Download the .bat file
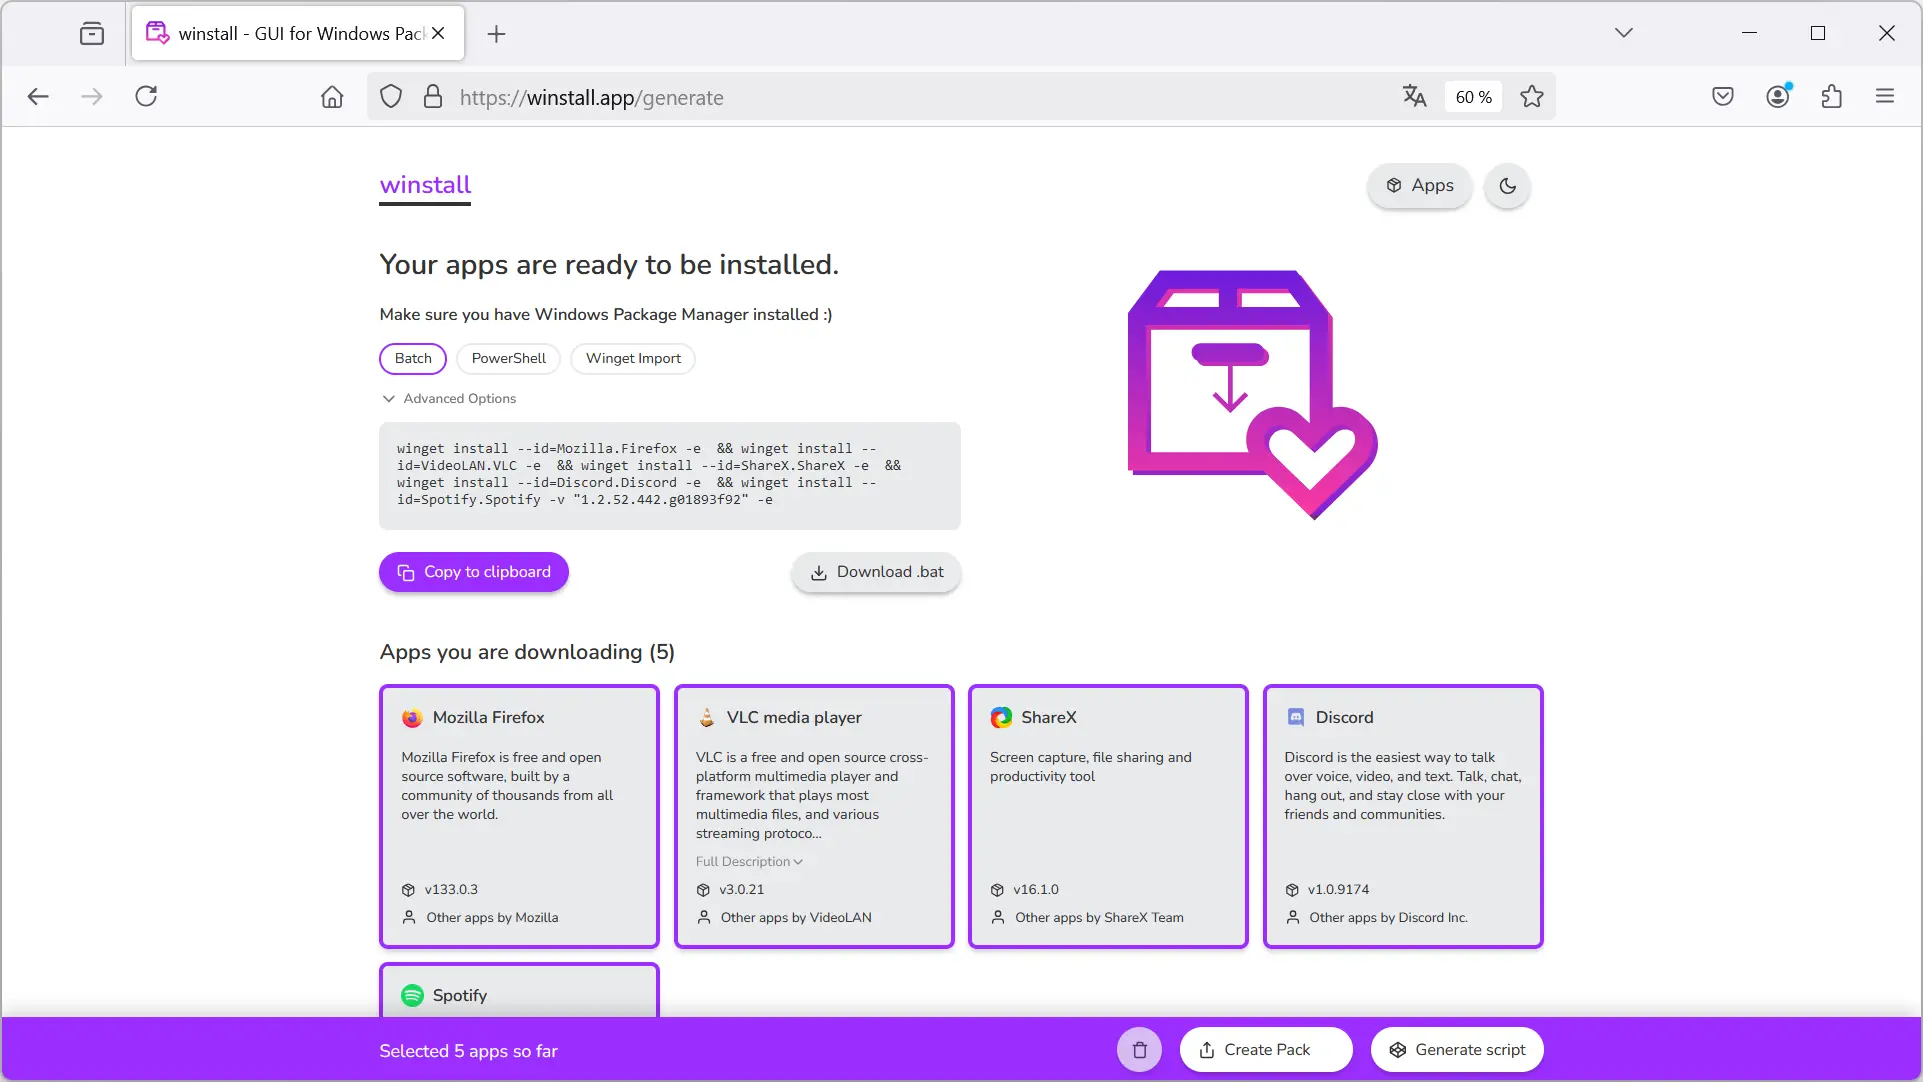1923x1082 pixels. point(876,572)
